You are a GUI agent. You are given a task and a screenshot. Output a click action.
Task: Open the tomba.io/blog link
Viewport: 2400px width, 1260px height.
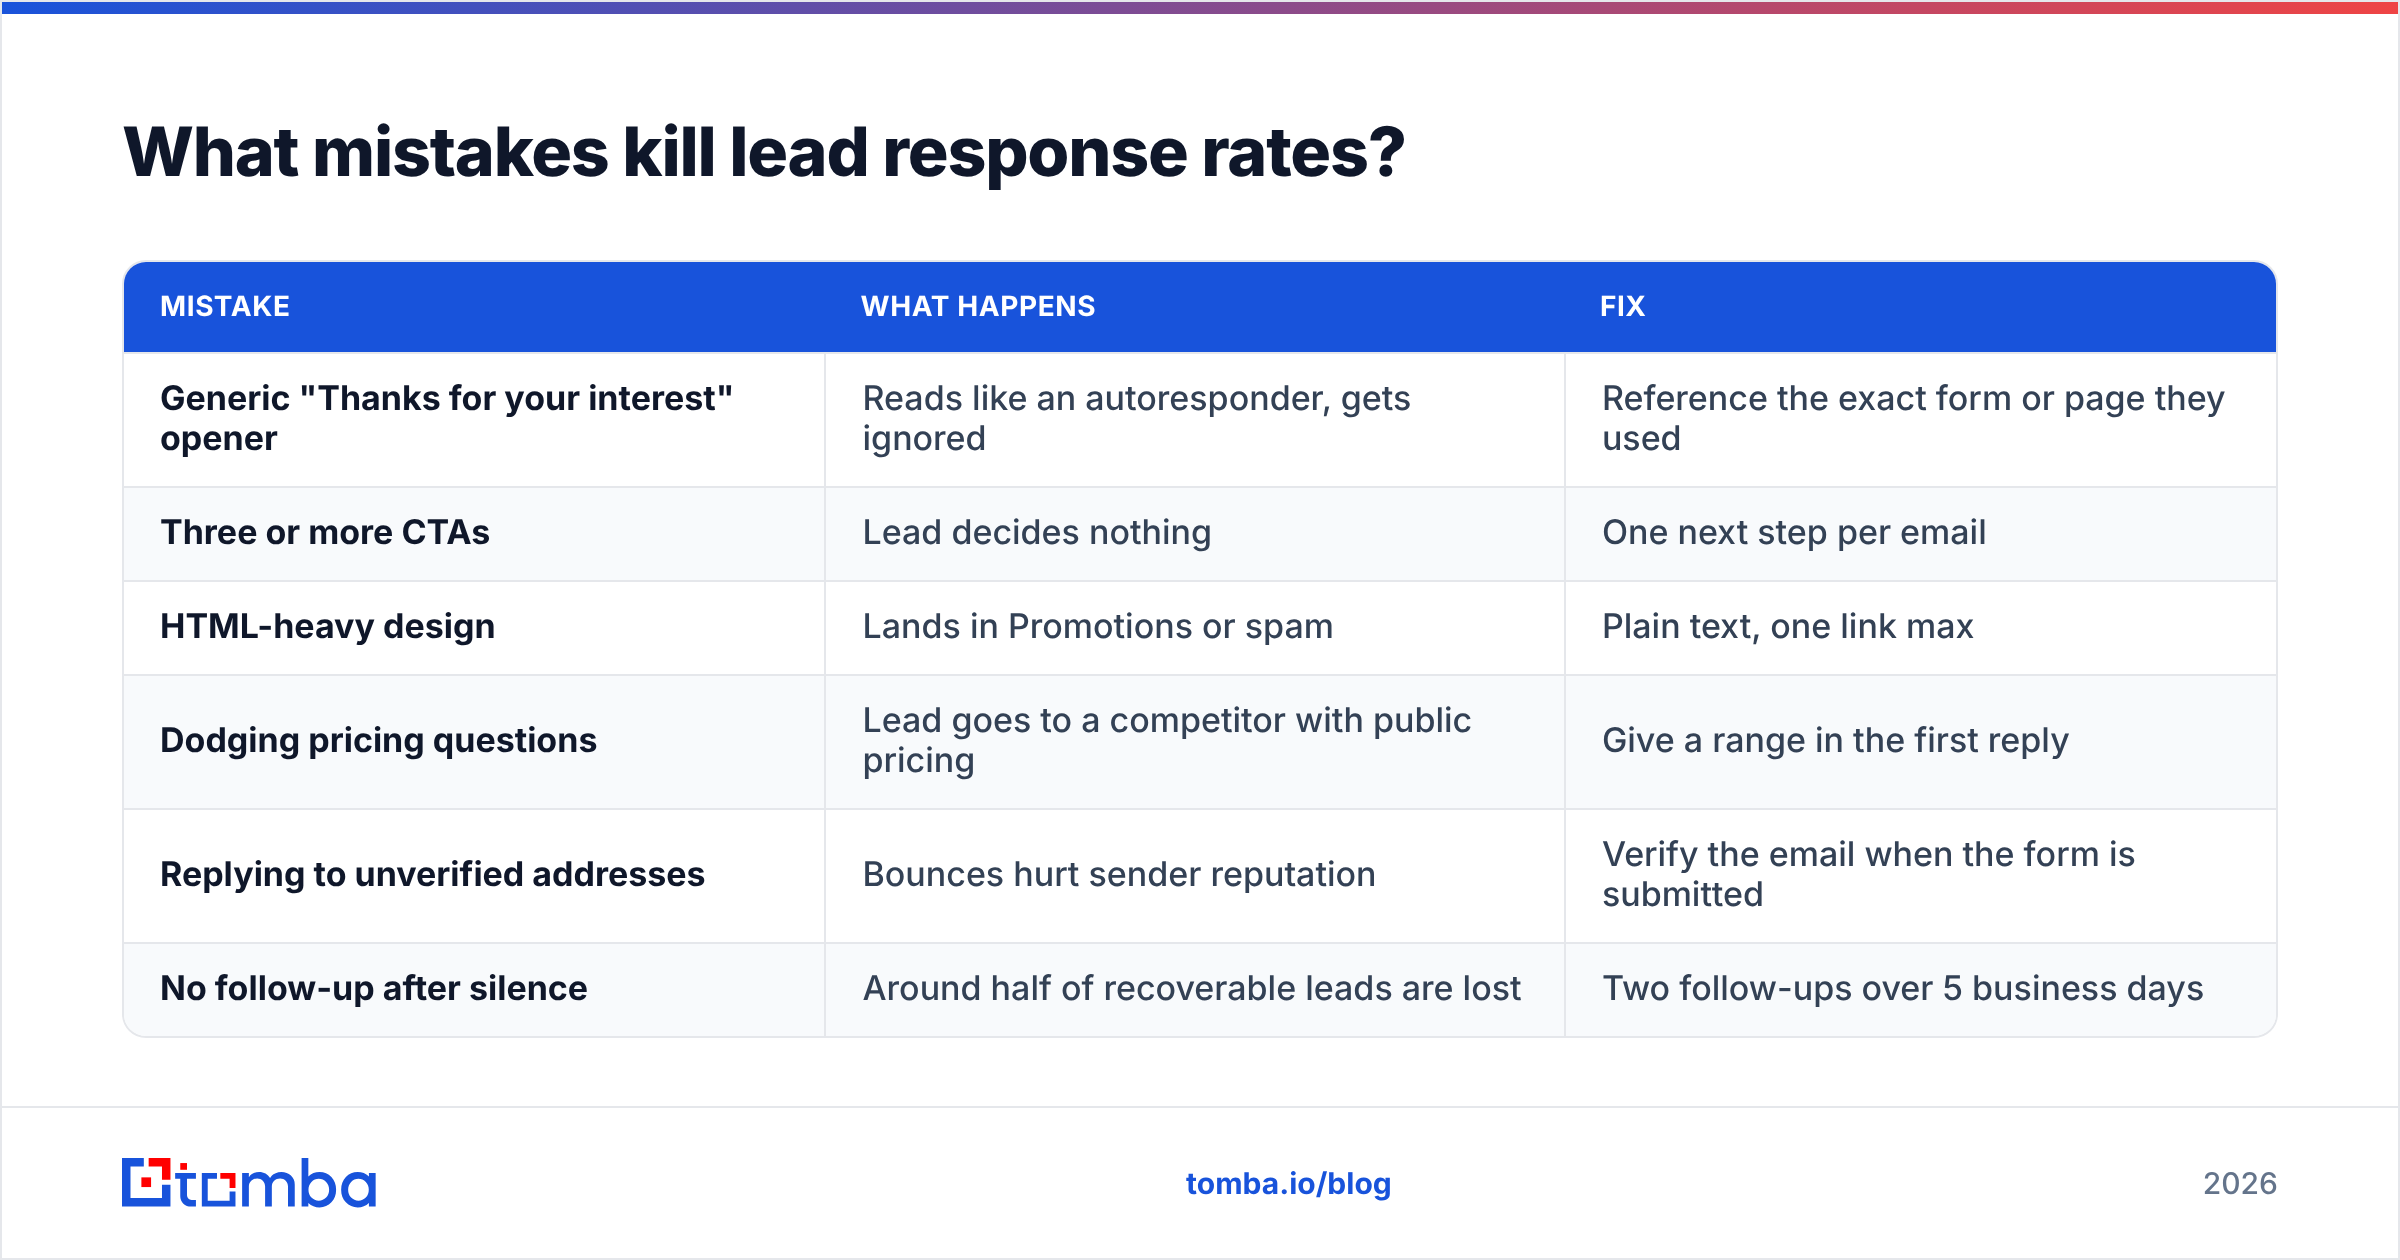[x=1288, y=1184]
